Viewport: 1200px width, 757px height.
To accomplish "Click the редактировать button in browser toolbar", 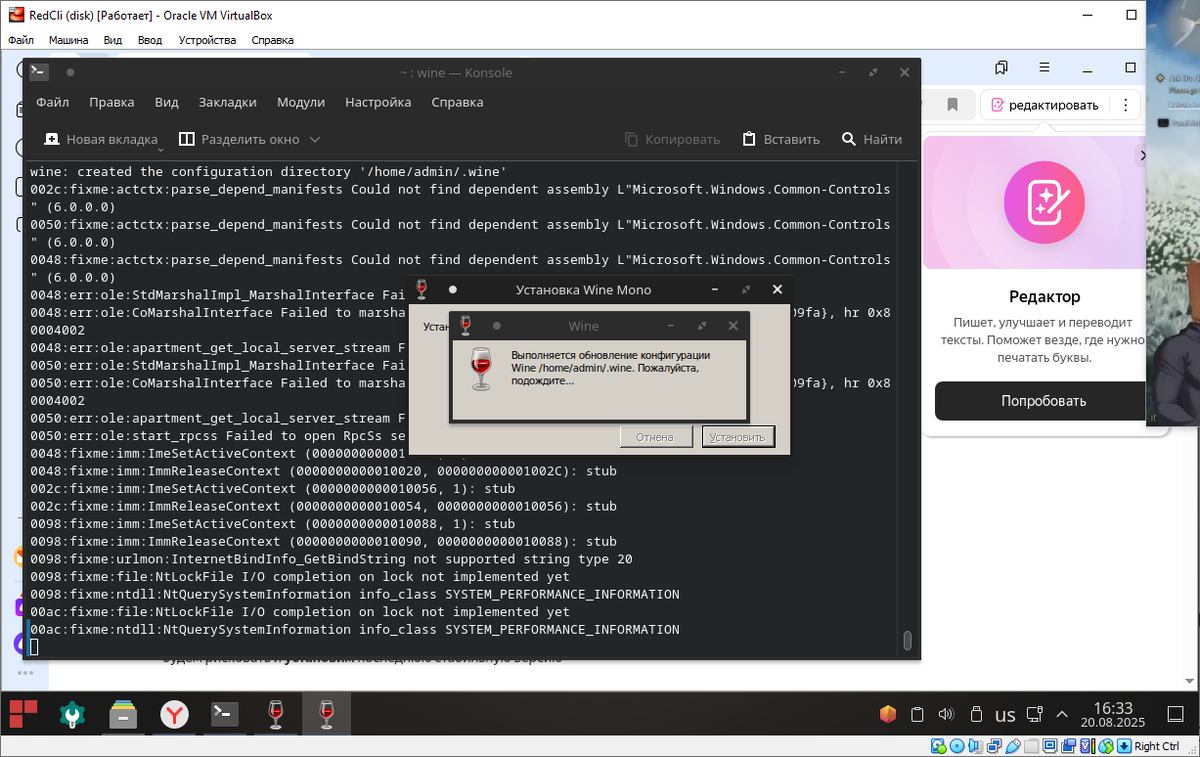I will click(1043, 104).
